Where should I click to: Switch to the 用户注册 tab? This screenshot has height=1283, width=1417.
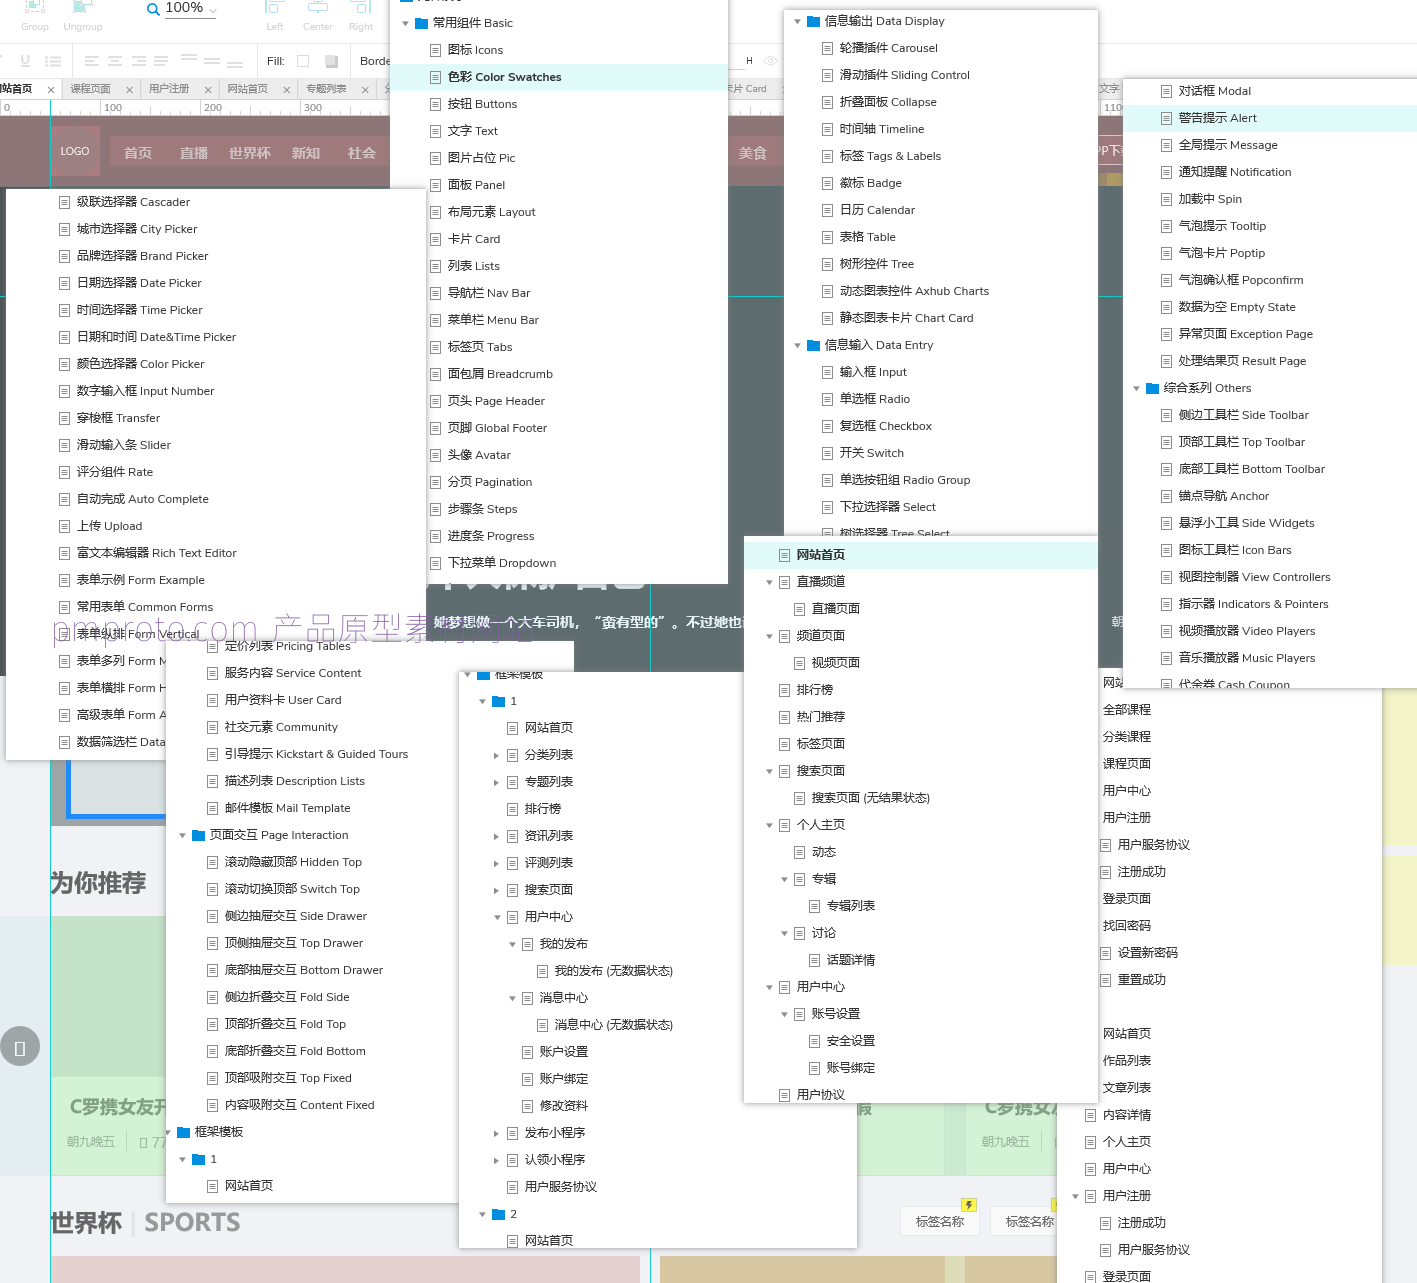169,89
